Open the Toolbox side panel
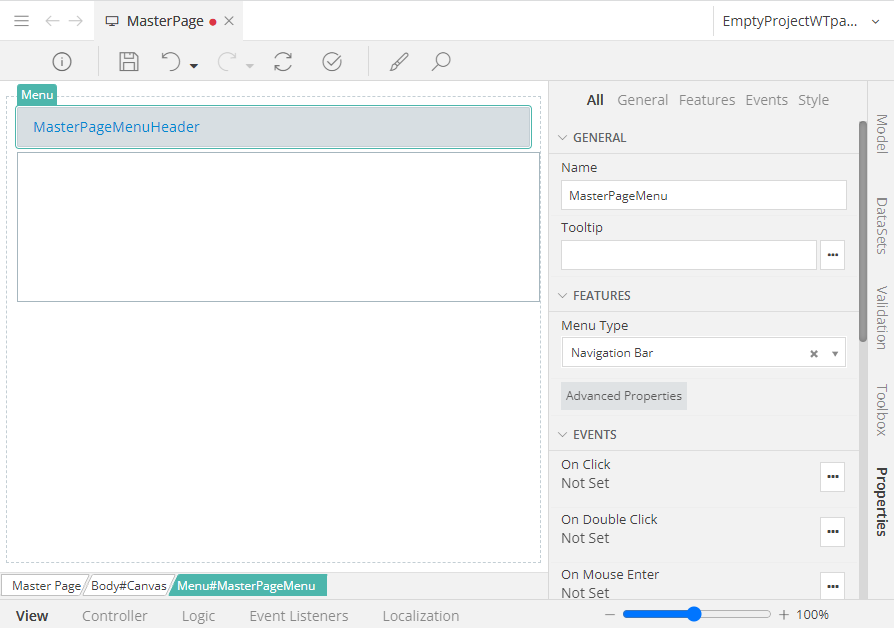Image resolution: width=894 pixels, height=628 pixels. (x=881, y=409)
